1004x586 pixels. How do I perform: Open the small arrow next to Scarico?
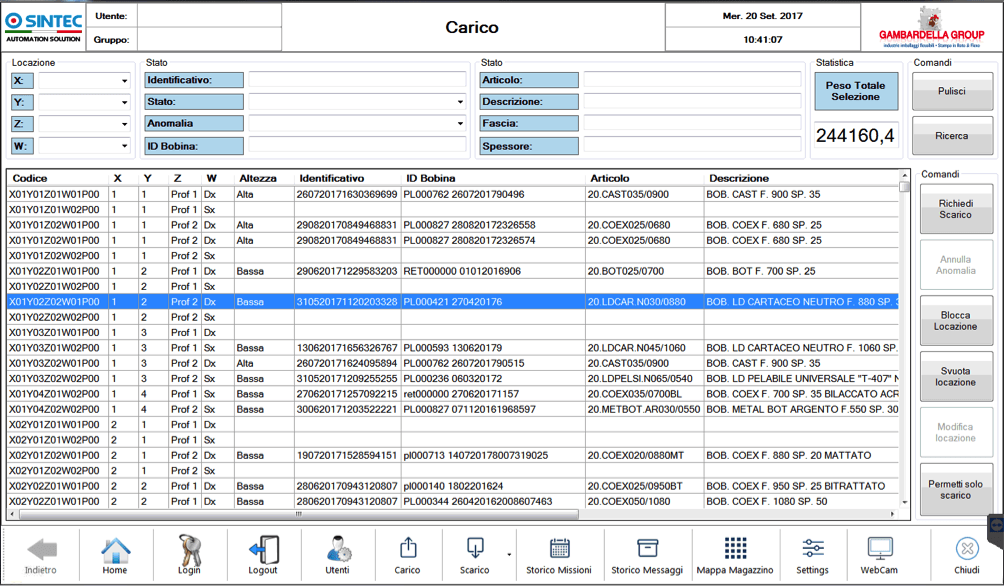(509, 555)
